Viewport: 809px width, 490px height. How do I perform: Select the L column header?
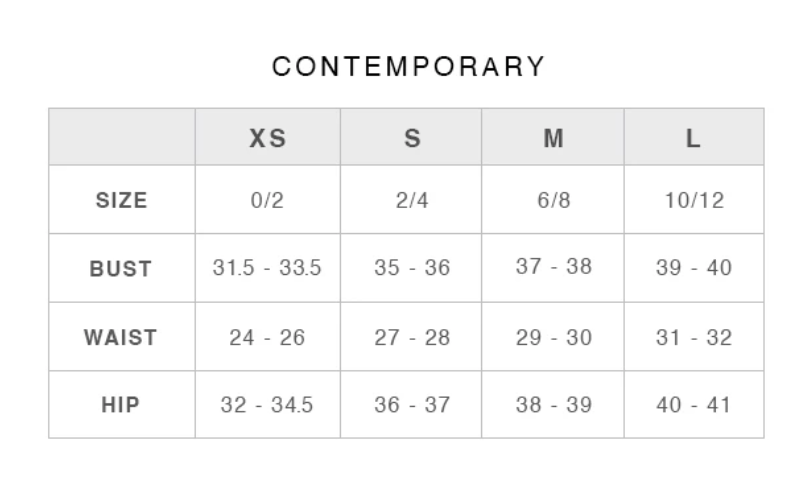pyautogui.click(x=693, y=138)
